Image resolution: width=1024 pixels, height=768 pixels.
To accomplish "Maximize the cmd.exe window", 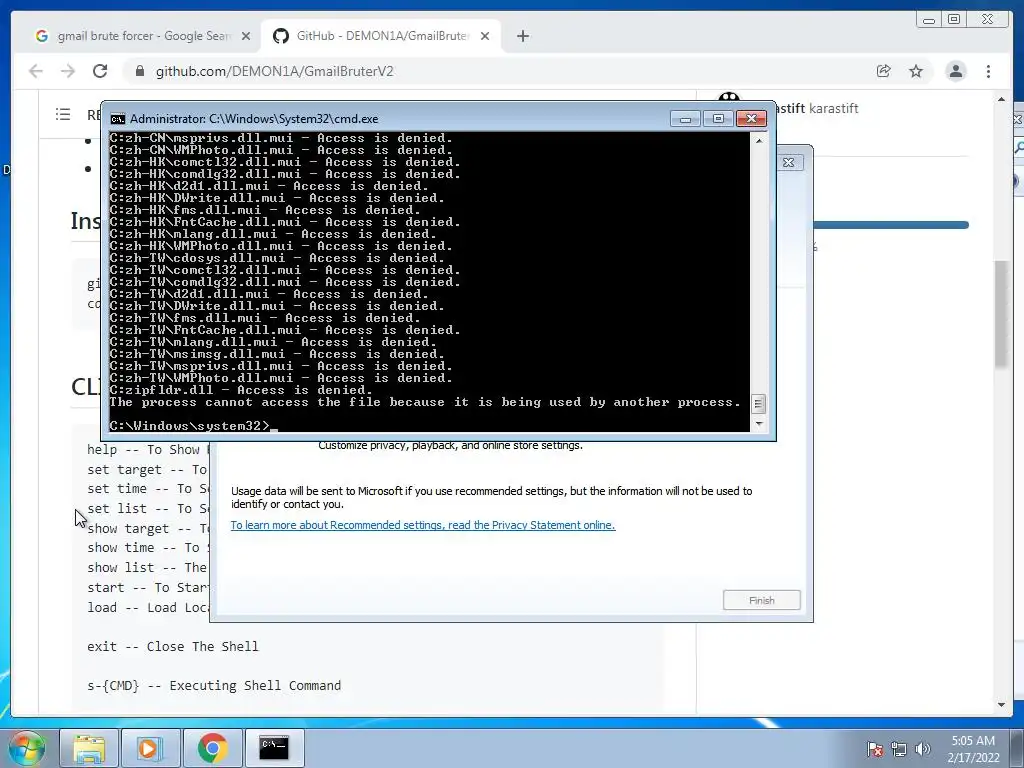I will coord(718,119).
